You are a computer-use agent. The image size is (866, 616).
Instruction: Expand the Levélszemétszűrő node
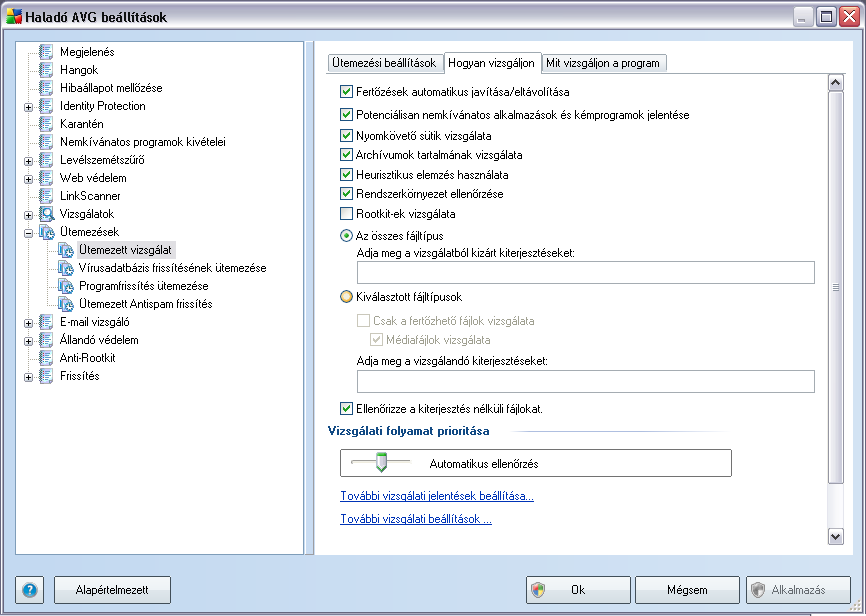tap(29, 161)
